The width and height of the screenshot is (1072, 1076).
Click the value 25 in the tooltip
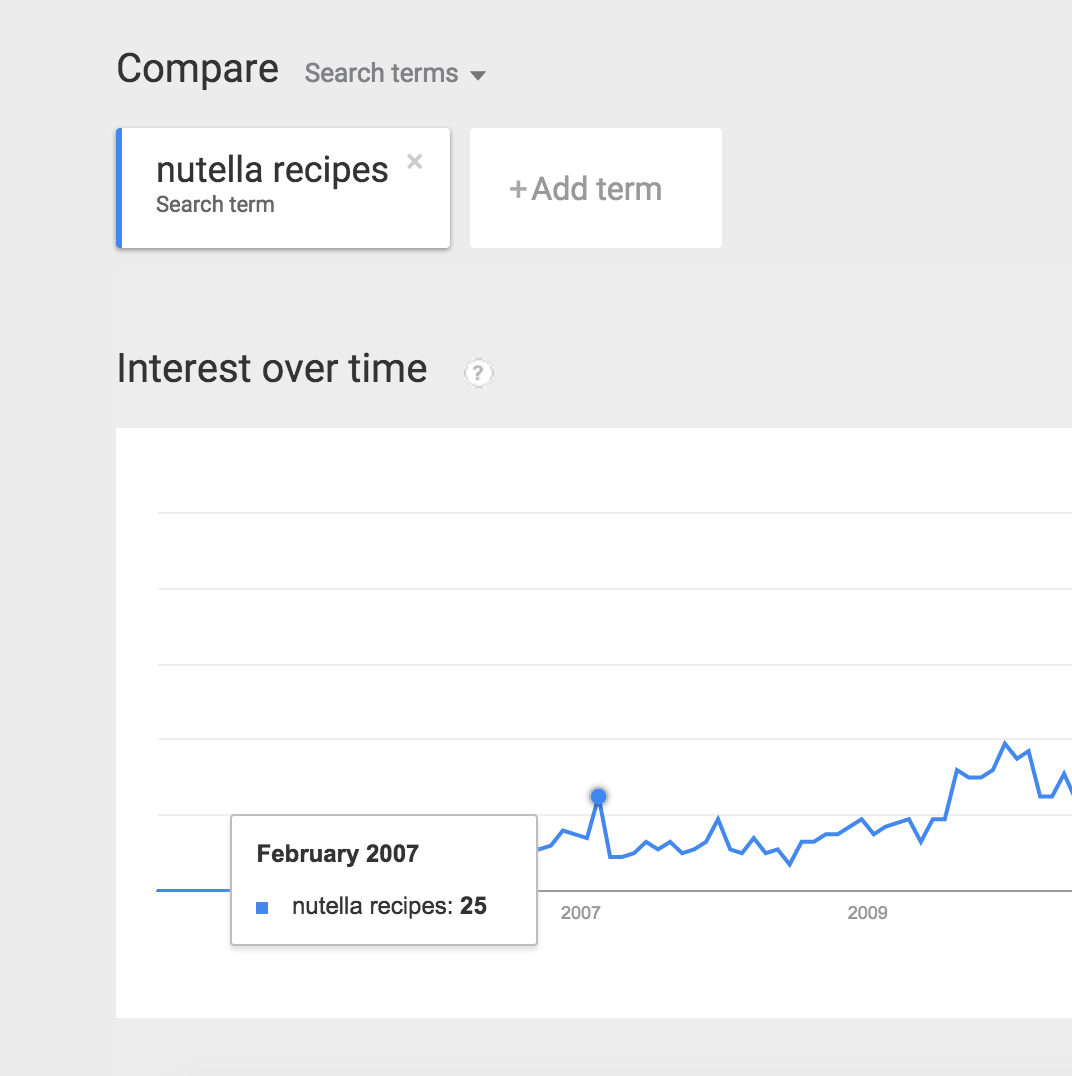(x=473, y=907)
